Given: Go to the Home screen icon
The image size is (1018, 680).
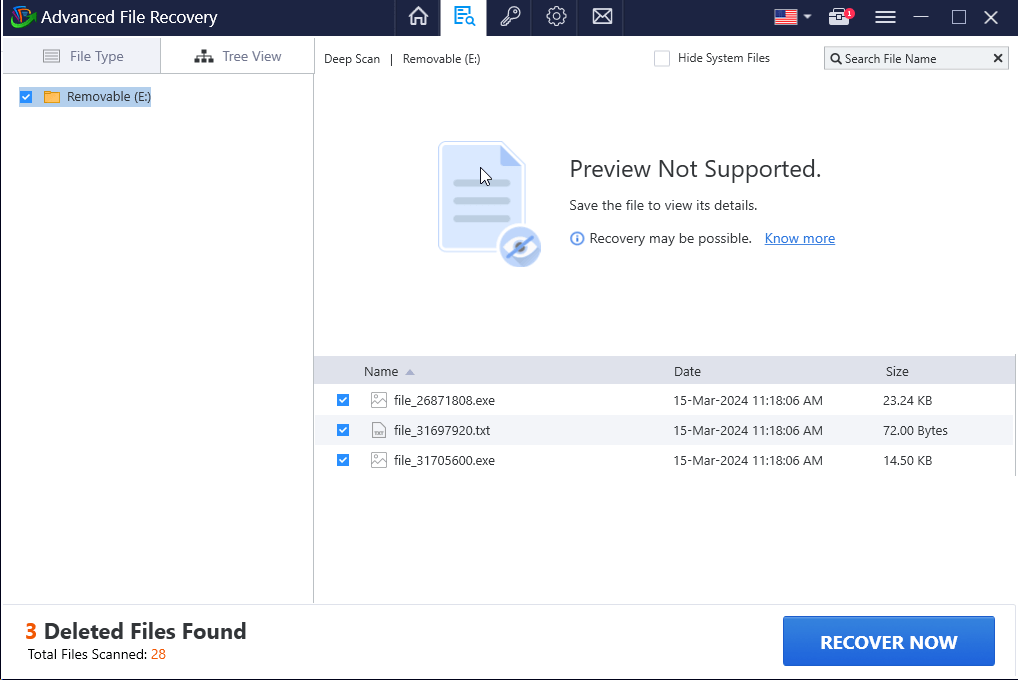Looking at the screenshot, I should point(418,17).
